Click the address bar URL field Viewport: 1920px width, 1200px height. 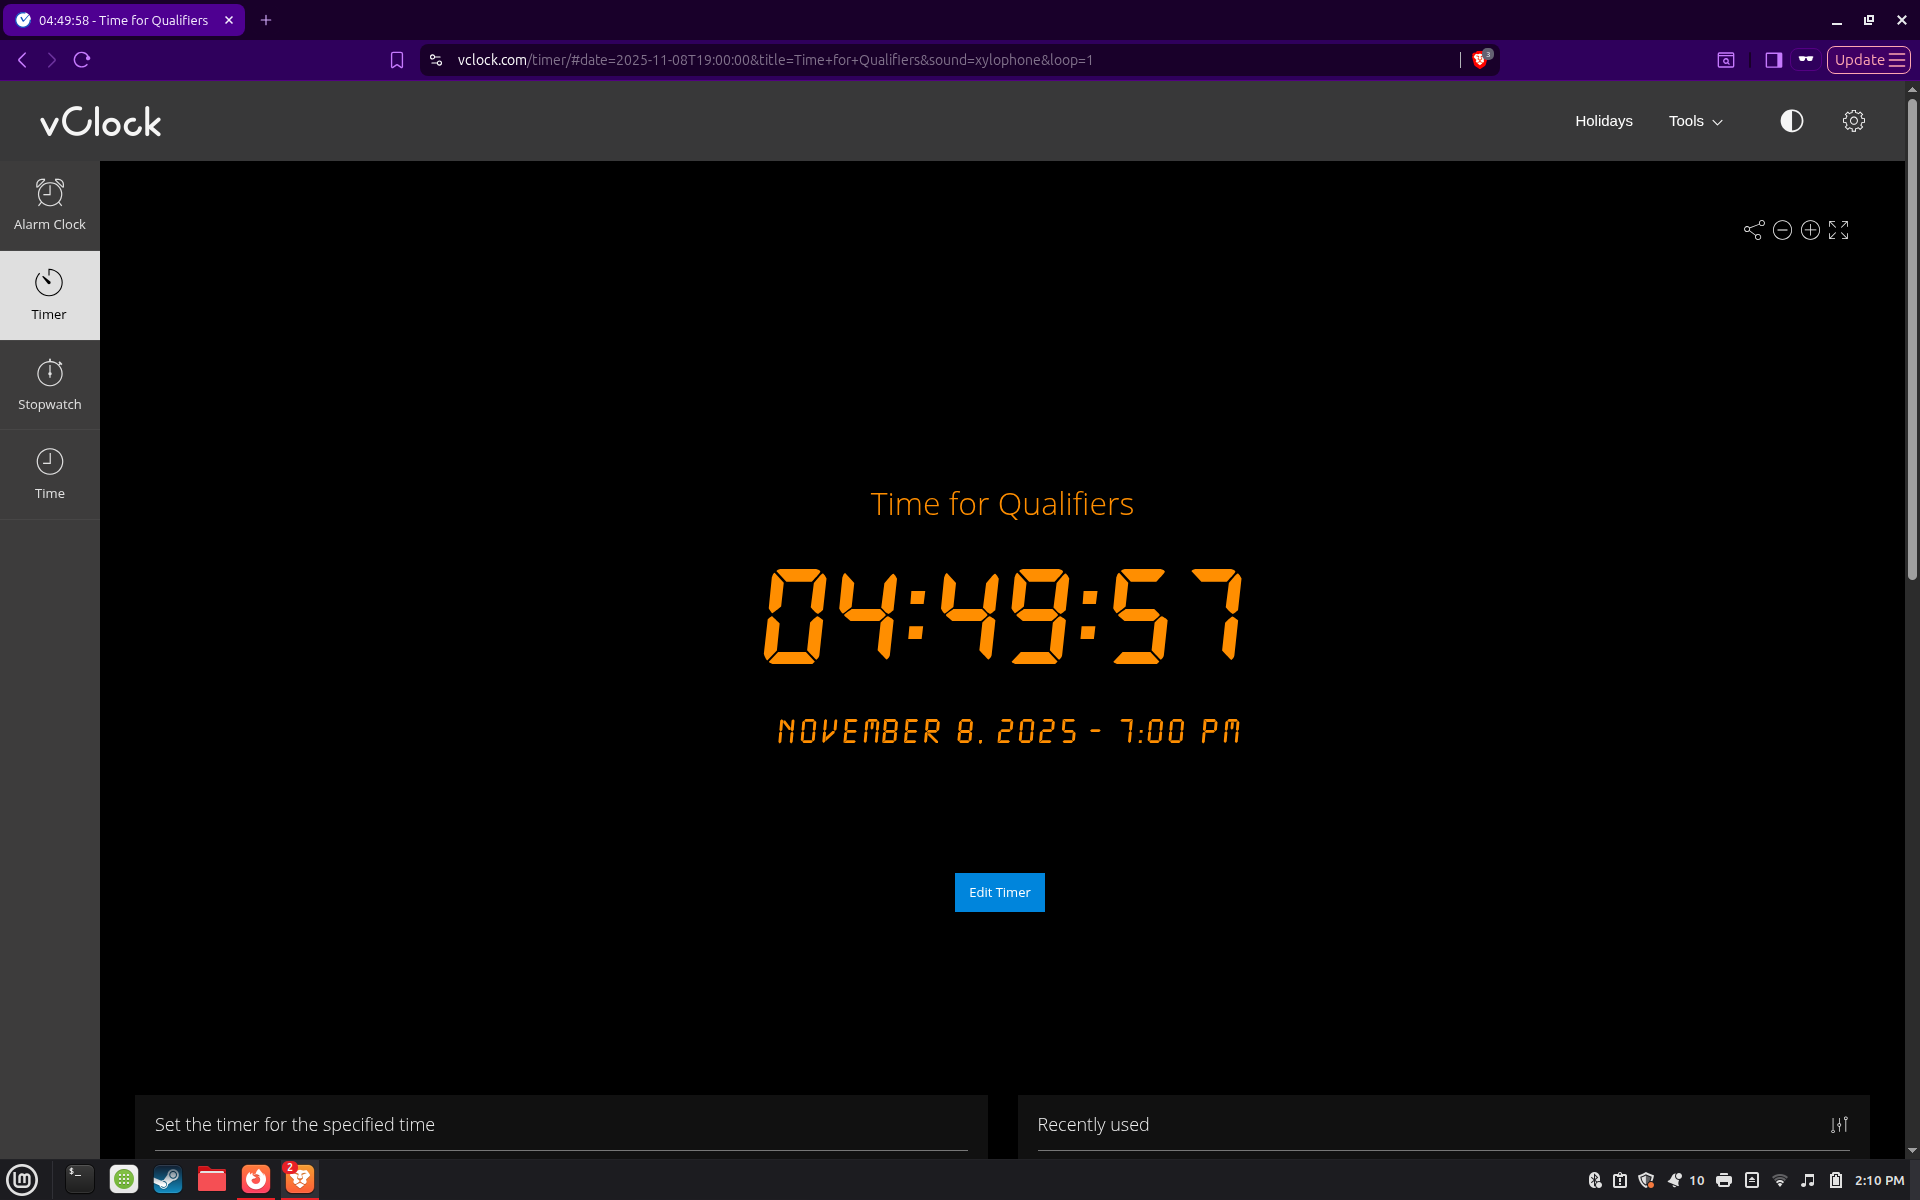click(775, 60)
